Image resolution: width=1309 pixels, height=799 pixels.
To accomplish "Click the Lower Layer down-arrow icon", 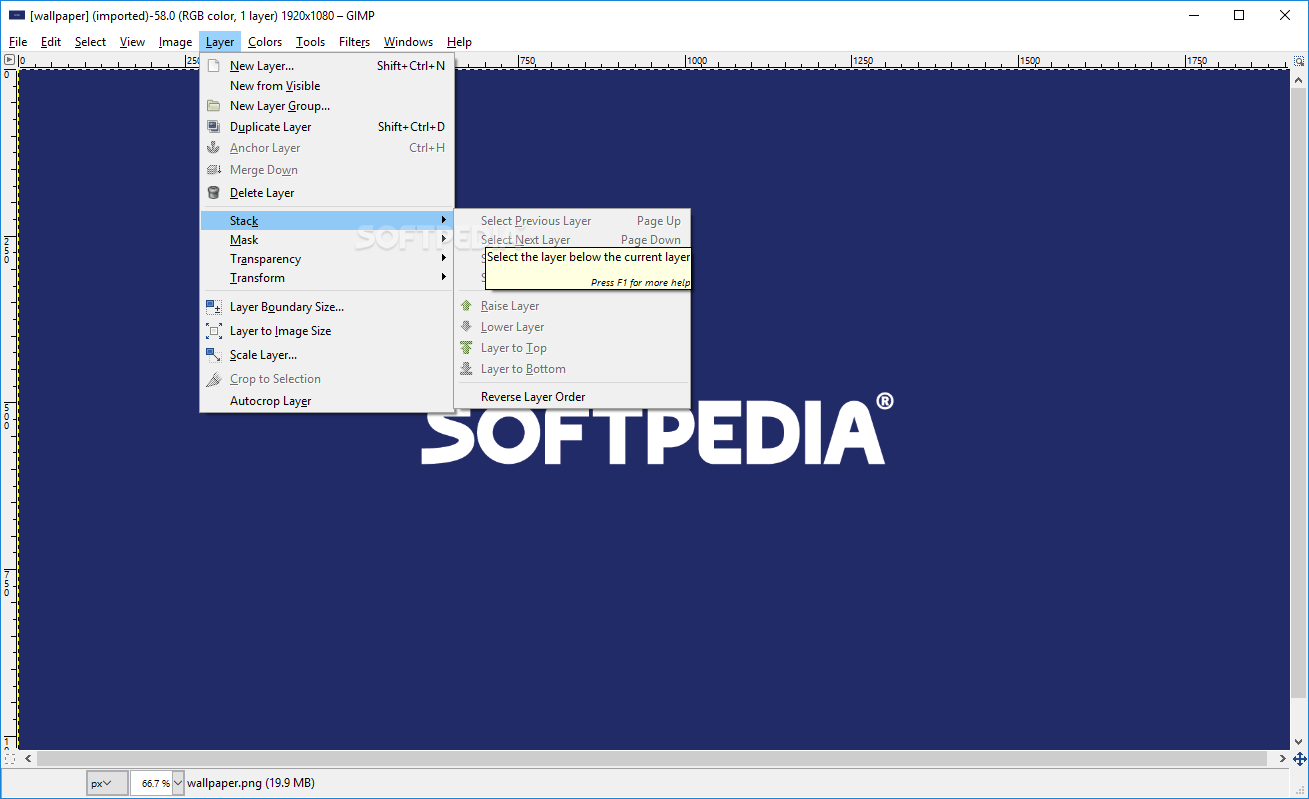I will tap(466, 327).
